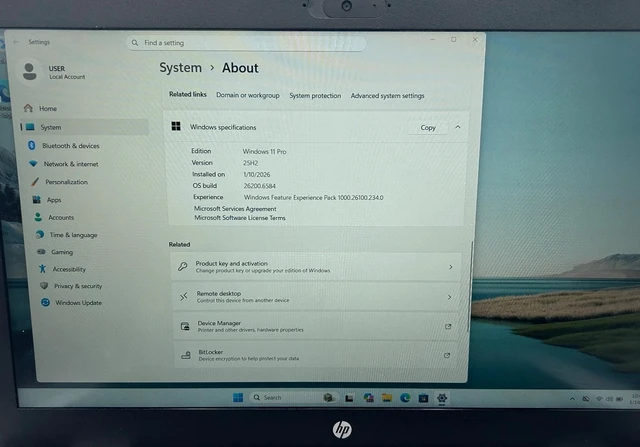Select System in the sidebar
The image size is (640, 447).
[x=84, y=127]
